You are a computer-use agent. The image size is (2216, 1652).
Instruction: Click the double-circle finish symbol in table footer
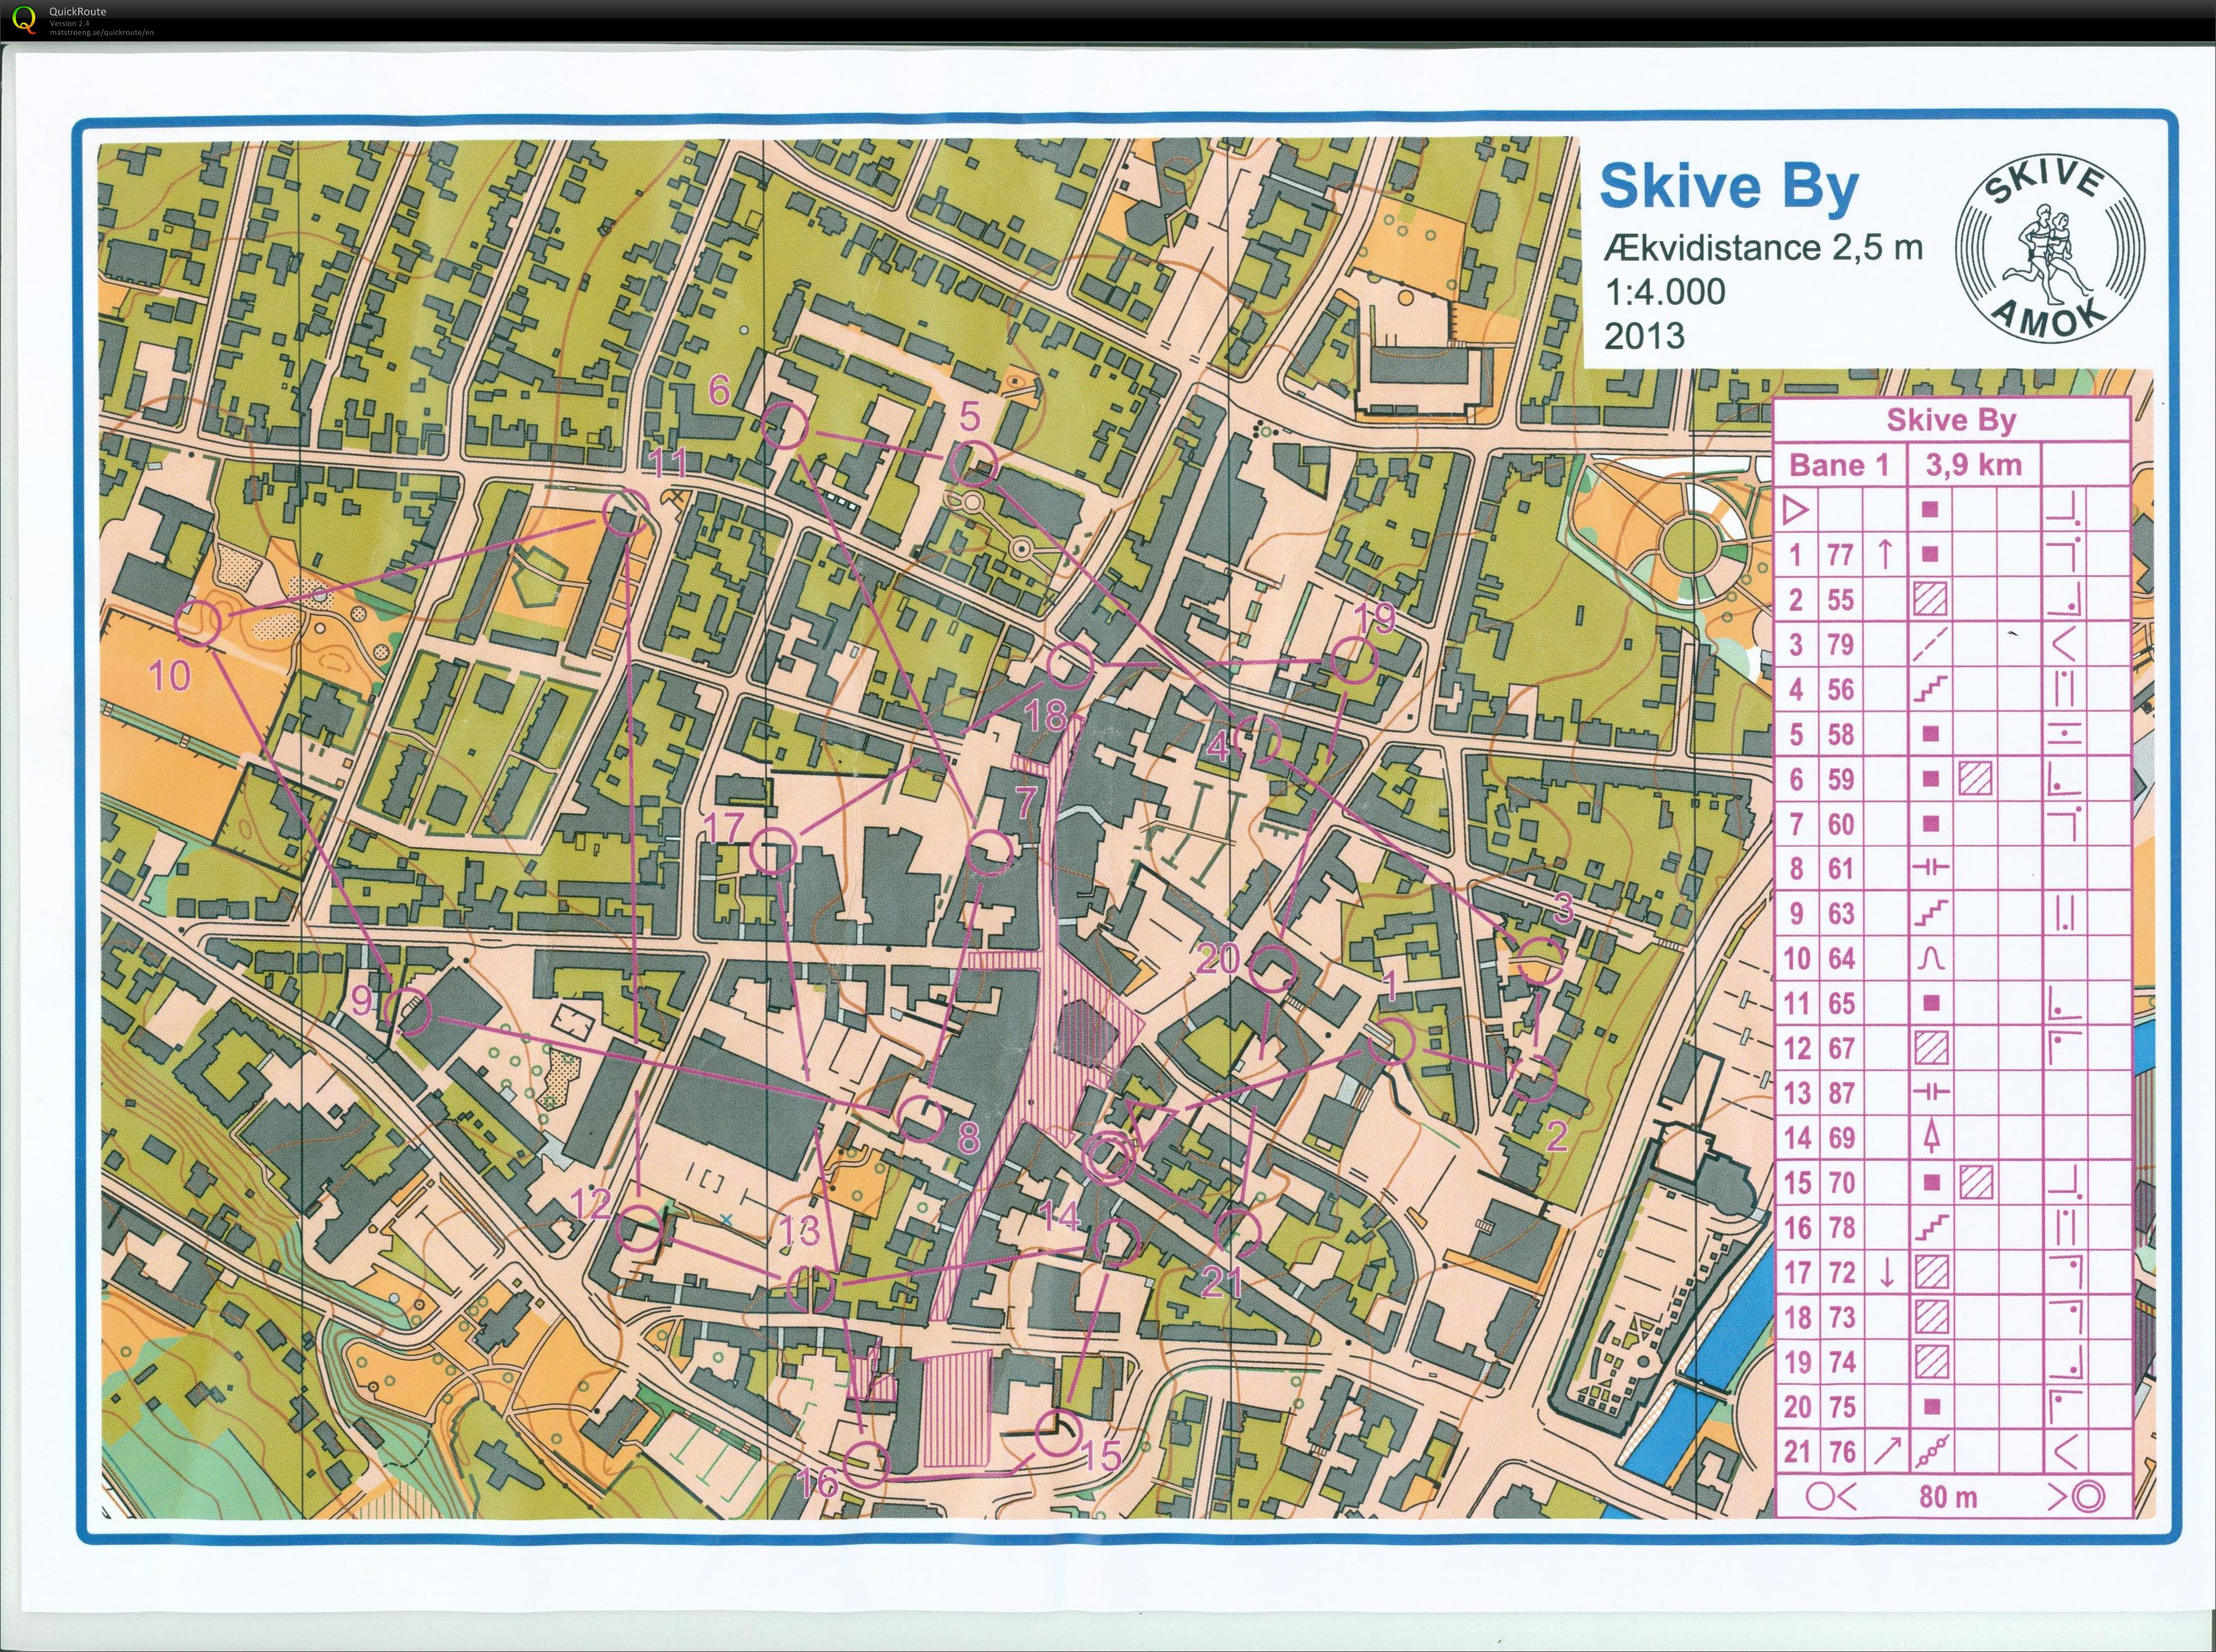pyautogui.click(x=2089, y=1497)
